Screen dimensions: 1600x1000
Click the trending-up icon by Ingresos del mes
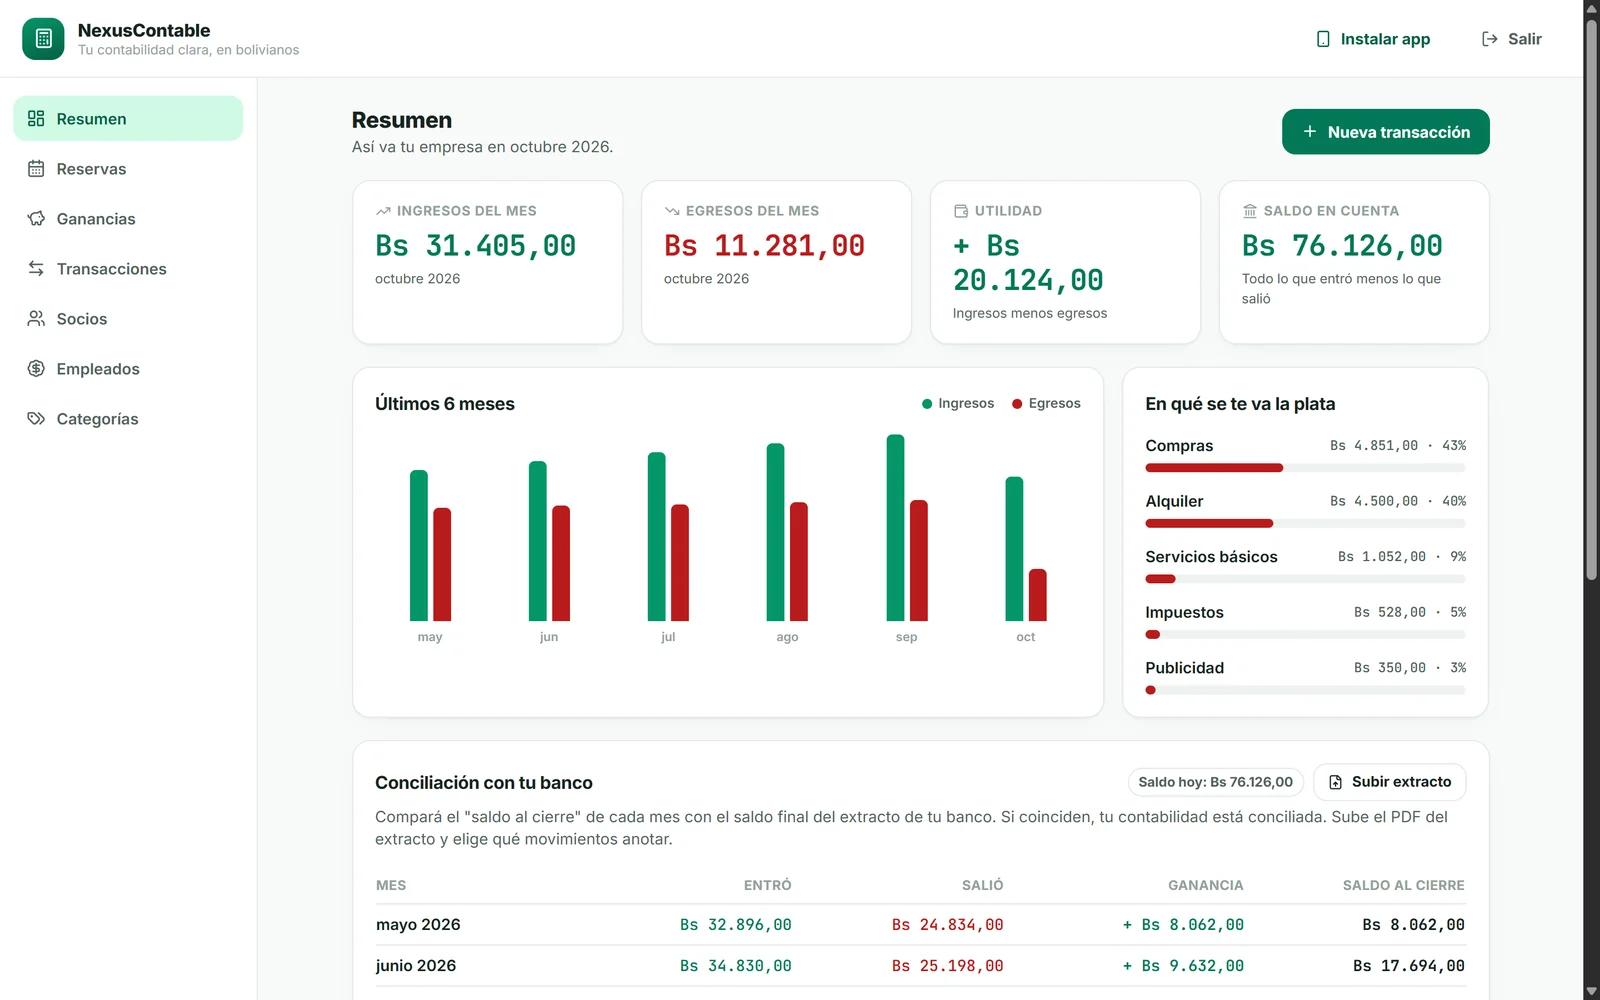click(383, 211)
